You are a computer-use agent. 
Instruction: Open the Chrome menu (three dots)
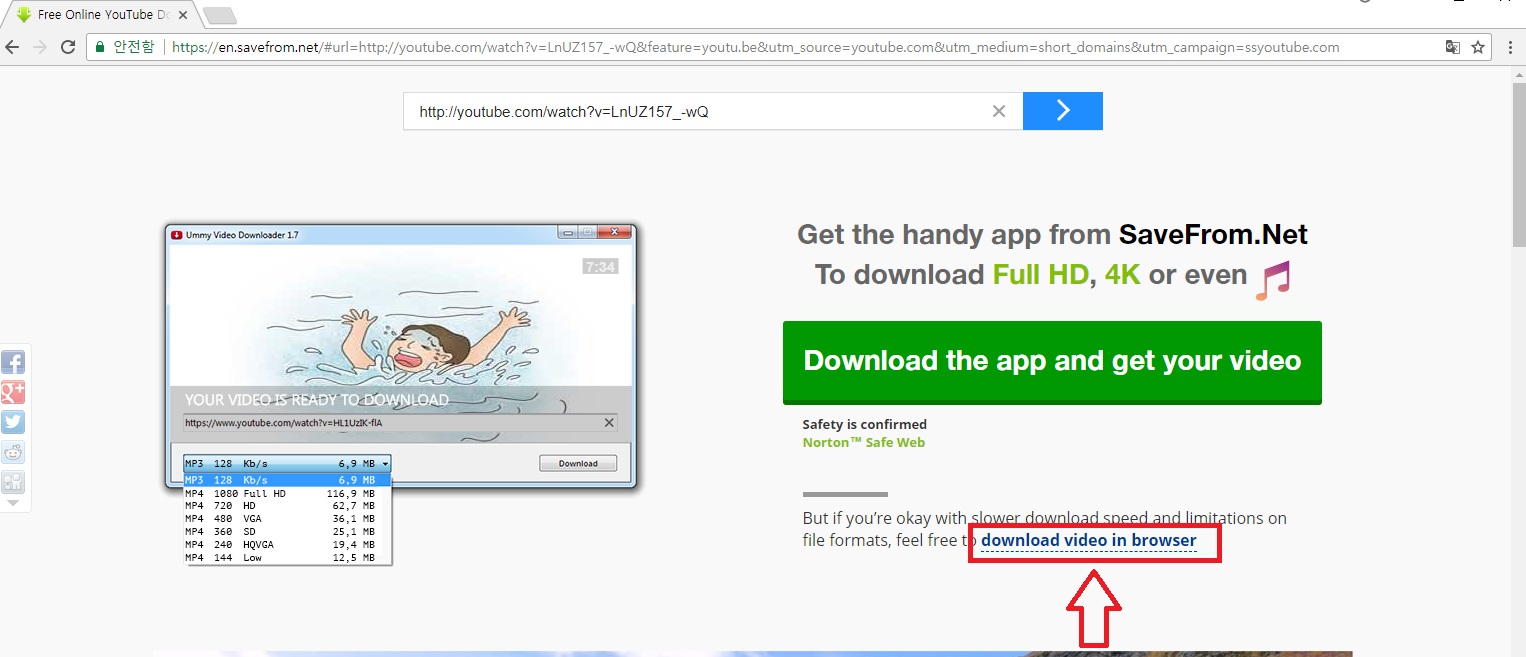point(1510,47)
